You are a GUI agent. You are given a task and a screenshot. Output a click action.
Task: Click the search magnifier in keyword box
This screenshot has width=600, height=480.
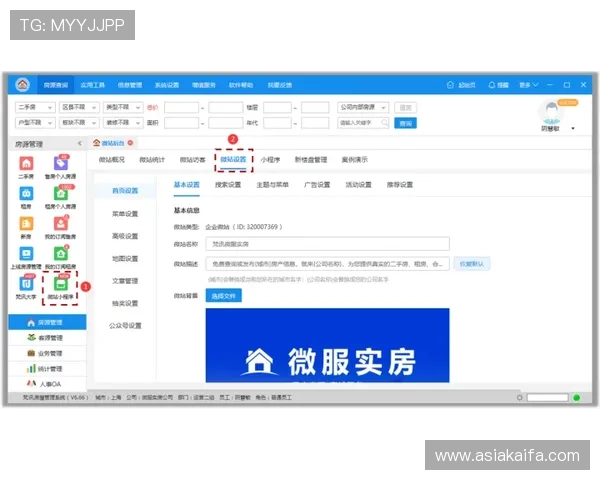[x=384, y=122]
